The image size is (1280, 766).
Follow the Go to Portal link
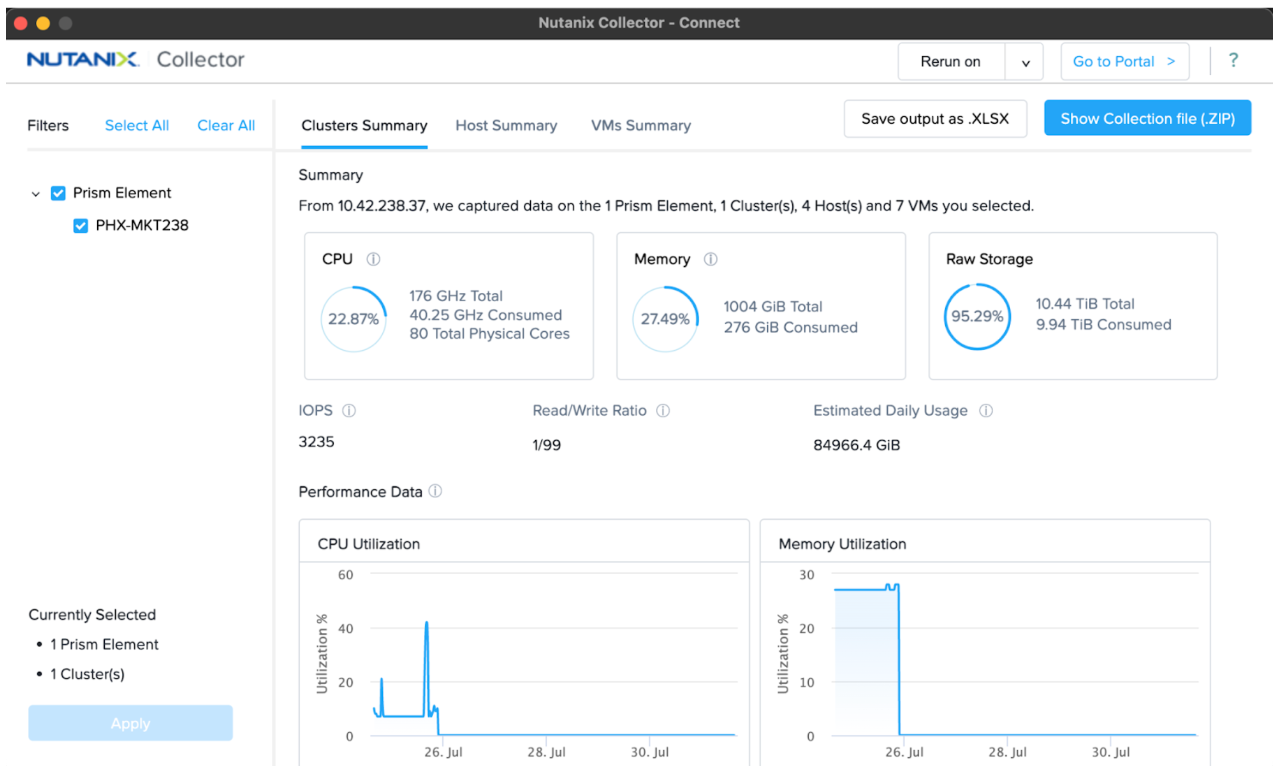pyautogui.click(x=1124, y=61)
